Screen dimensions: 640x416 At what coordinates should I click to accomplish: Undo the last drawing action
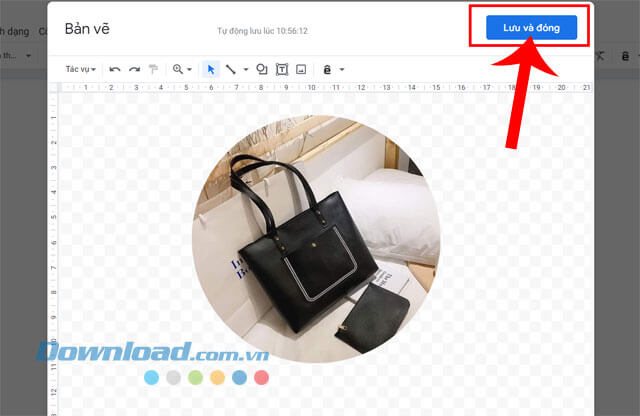click(x=115, y=69)
